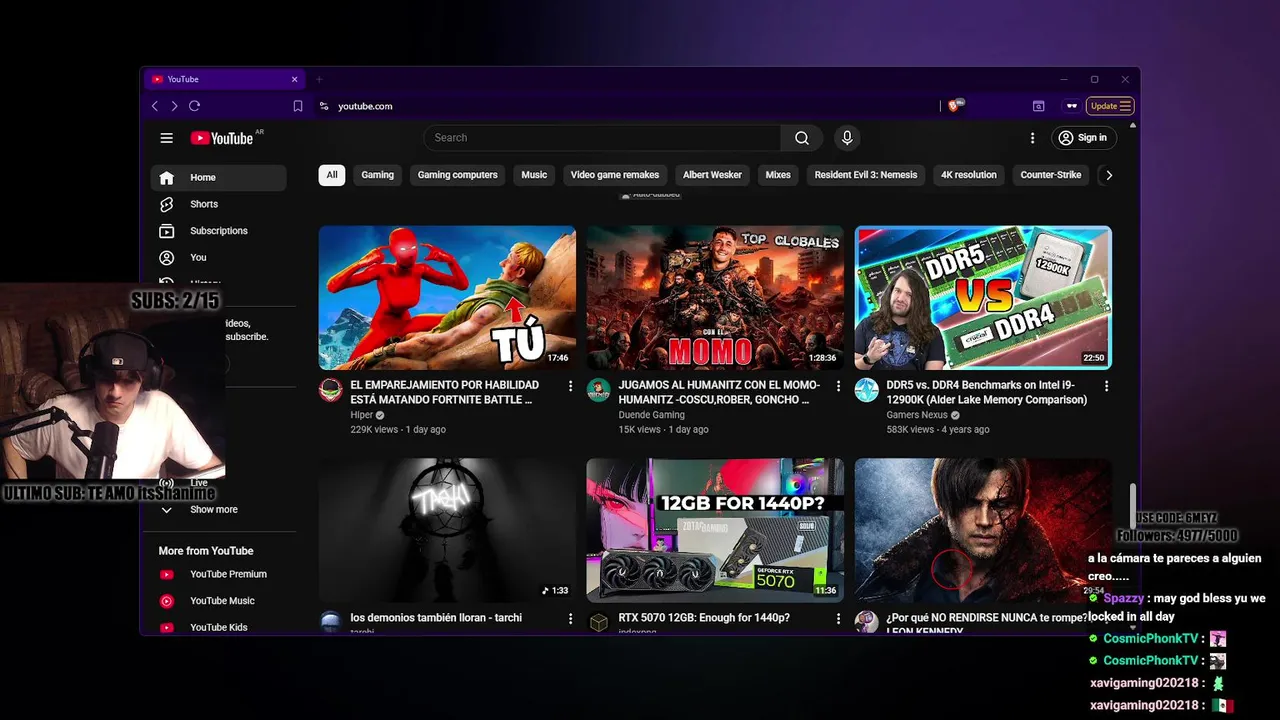Screen dimensions: 1280x720
Task: Go back with browser back arrow
Action: [x=155, y=106]
